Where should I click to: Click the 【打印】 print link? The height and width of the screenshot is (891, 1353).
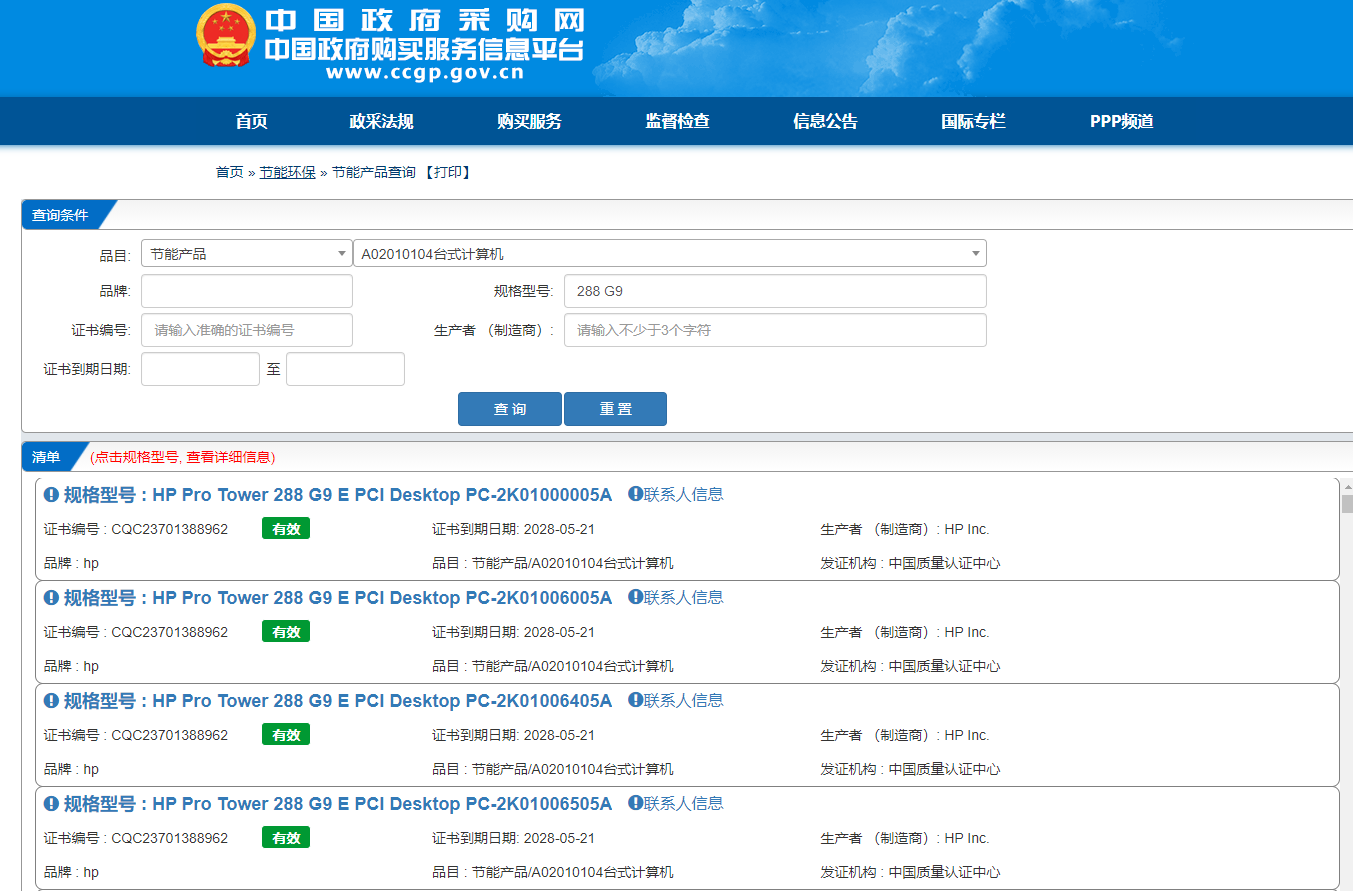point(446,172)
